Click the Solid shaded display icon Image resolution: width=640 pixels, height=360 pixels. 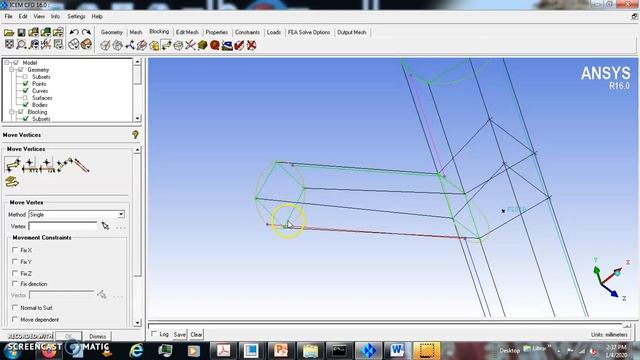[86, 44]
